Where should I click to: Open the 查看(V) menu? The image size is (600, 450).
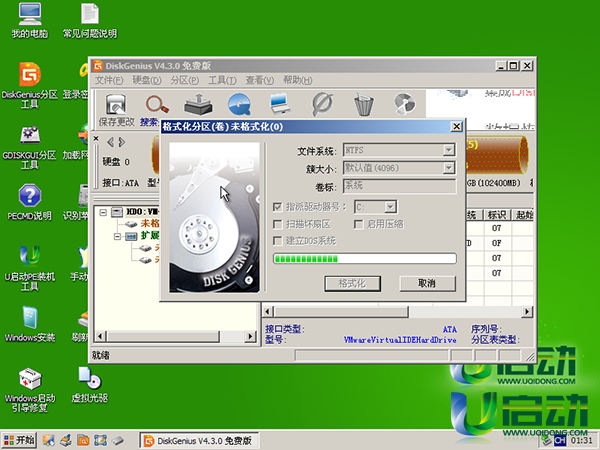click(x=259, y=80)
